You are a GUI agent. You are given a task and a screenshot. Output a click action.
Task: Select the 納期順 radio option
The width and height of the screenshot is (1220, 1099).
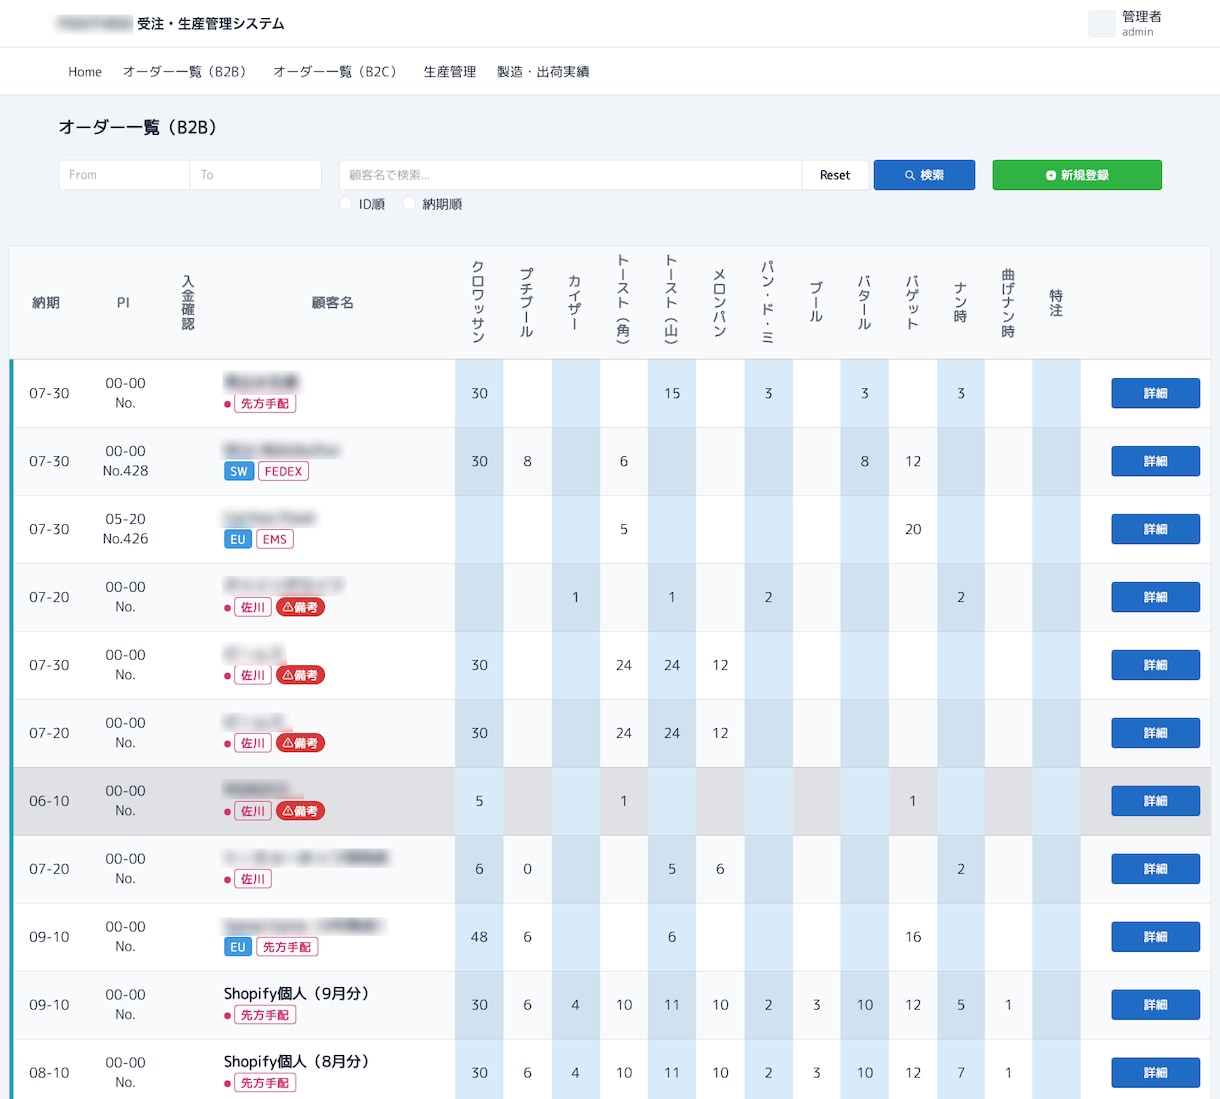[409, 204]
